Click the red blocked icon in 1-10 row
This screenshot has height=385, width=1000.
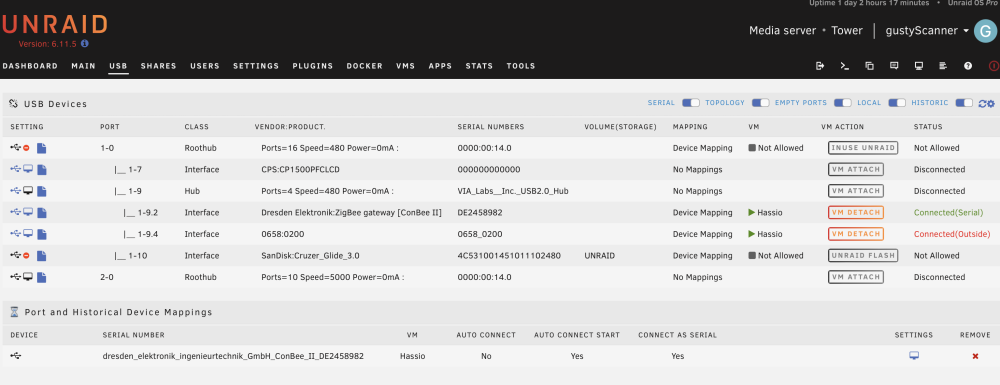point(27,256)
